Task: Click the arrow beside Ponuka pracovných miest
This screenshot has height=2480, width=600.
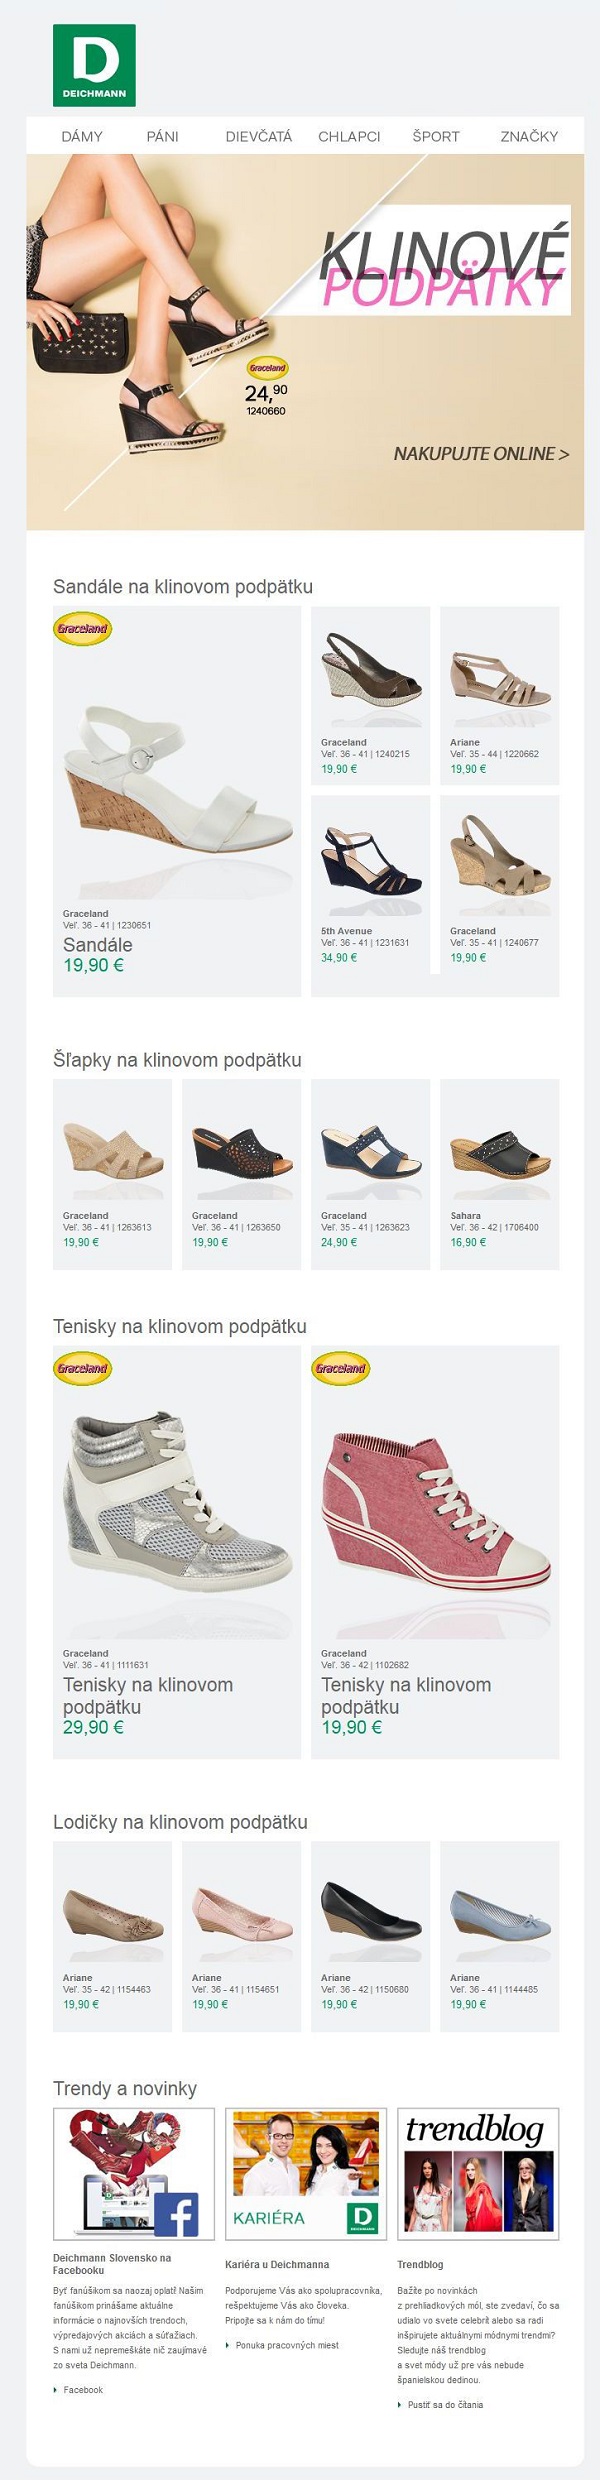Action: pos(227,2345)
